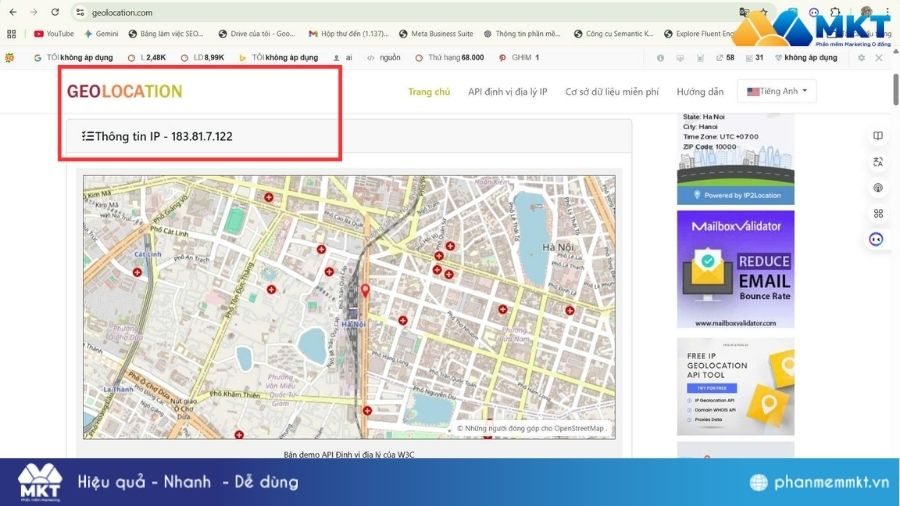Open the Free IP Geolocation API Tool ad

pos(736,387)
